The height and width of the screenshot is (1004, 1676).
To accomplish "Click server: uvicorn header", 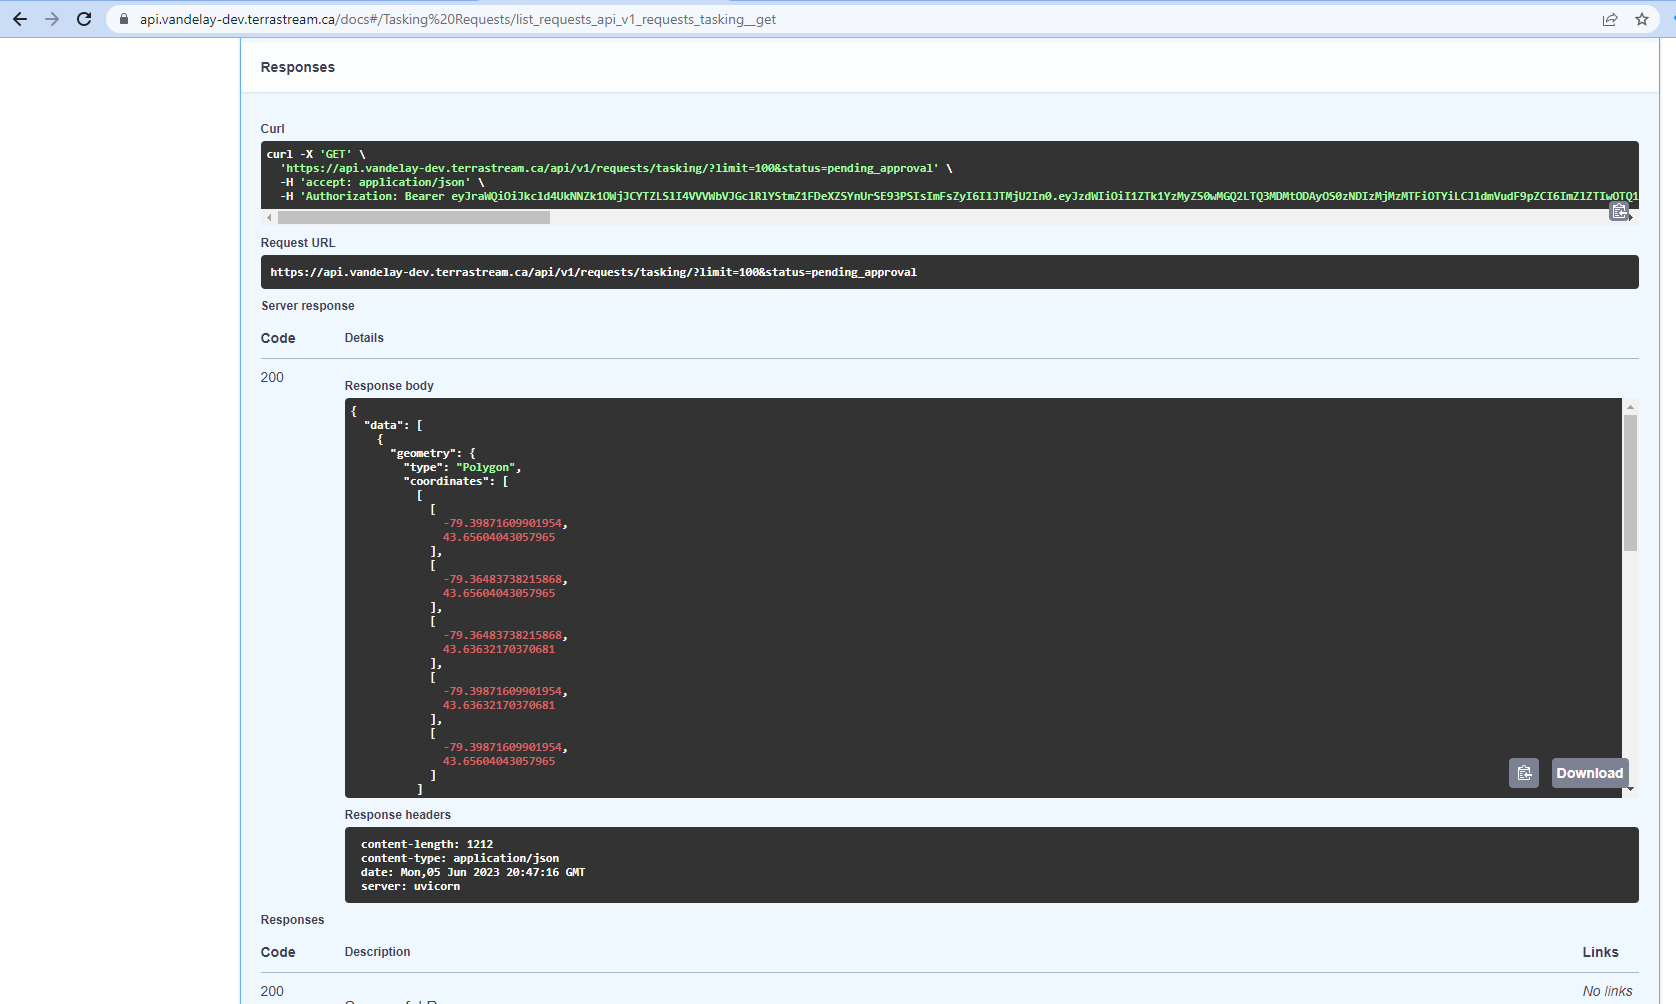I will (x=411, y=886).
